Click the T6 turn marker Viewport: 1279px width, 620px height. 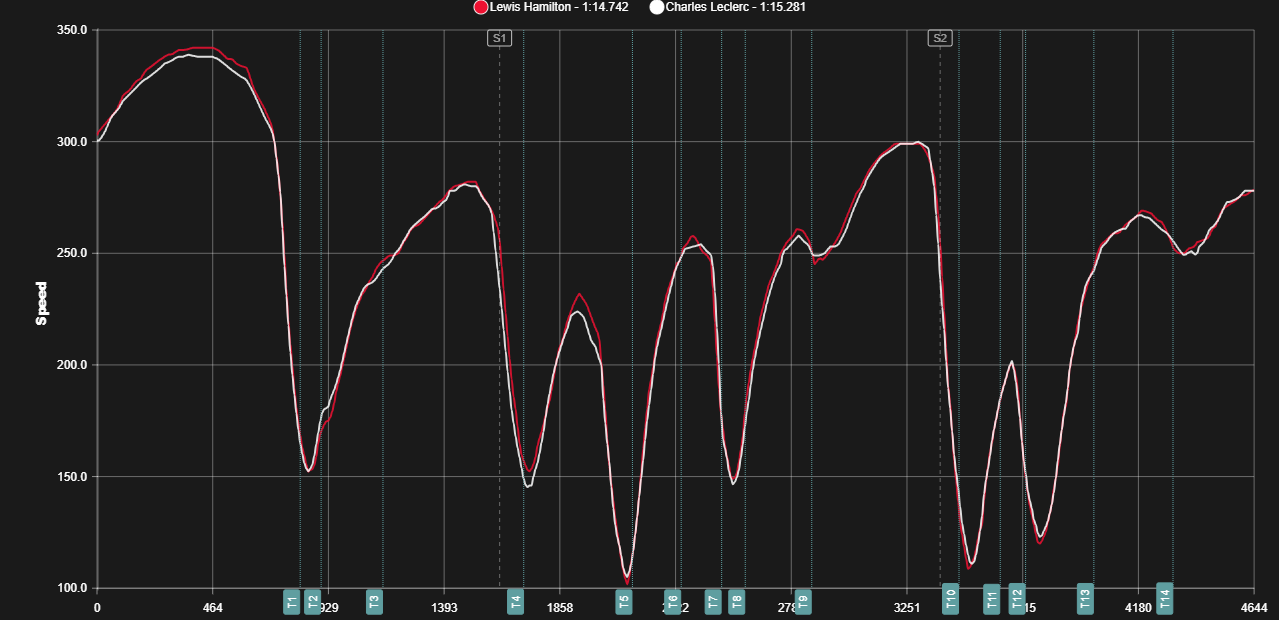click(x=673, y=601)
